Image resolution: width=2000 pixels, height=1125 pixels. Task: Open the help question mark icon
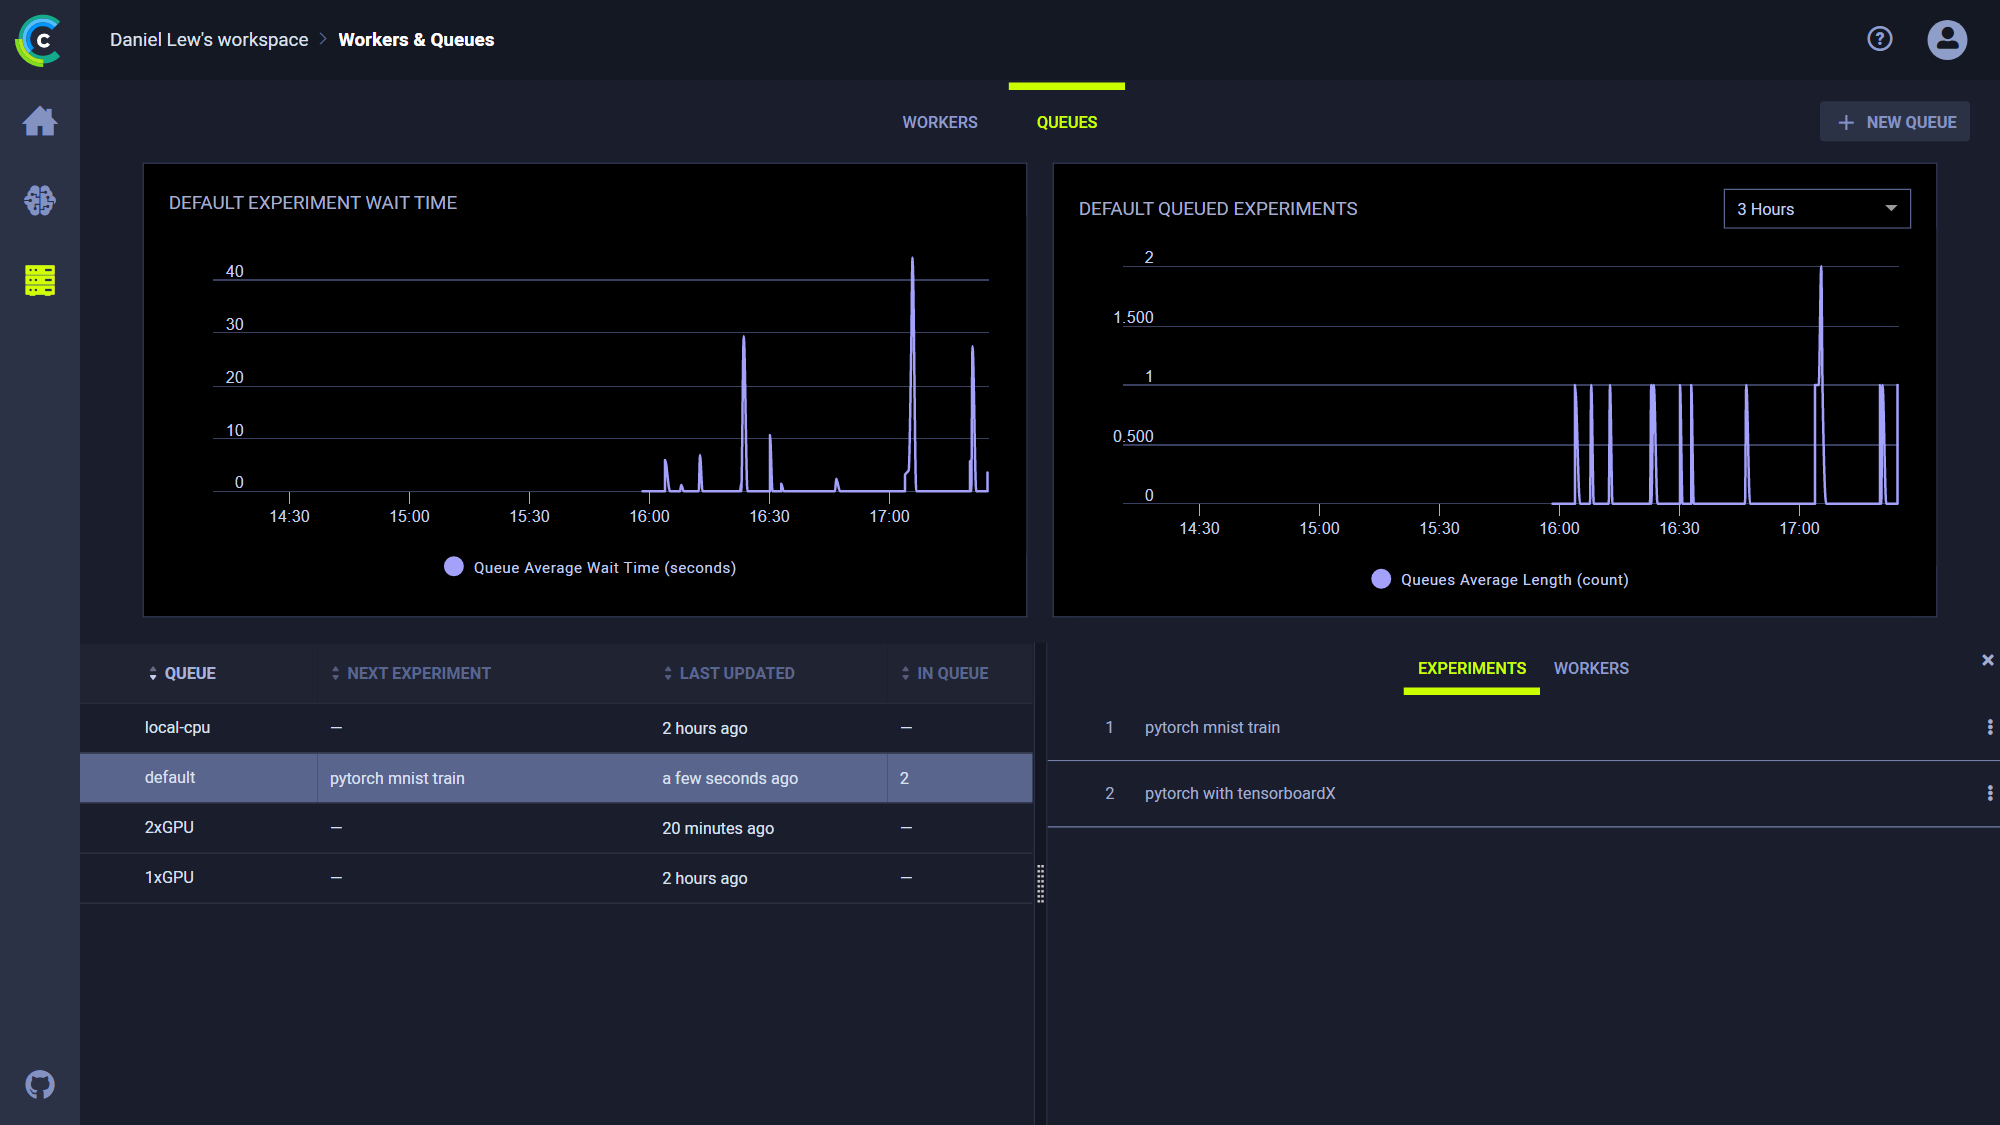coord(1879,39)
